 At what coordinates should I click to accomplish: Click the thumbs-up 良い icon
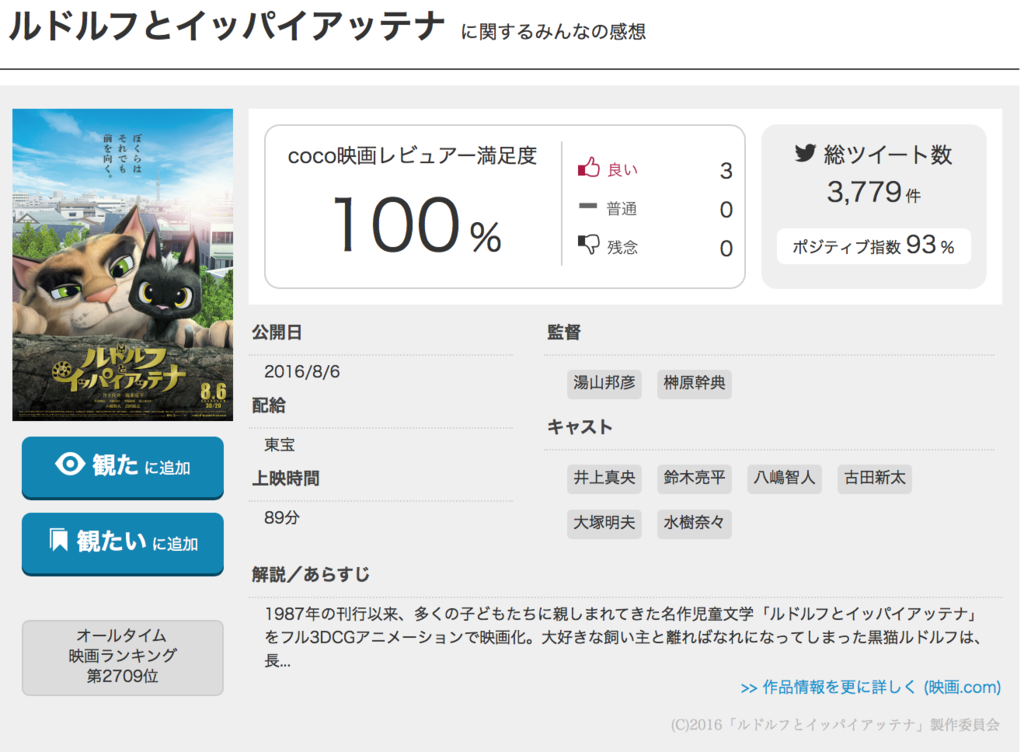[x=588, y=168]
